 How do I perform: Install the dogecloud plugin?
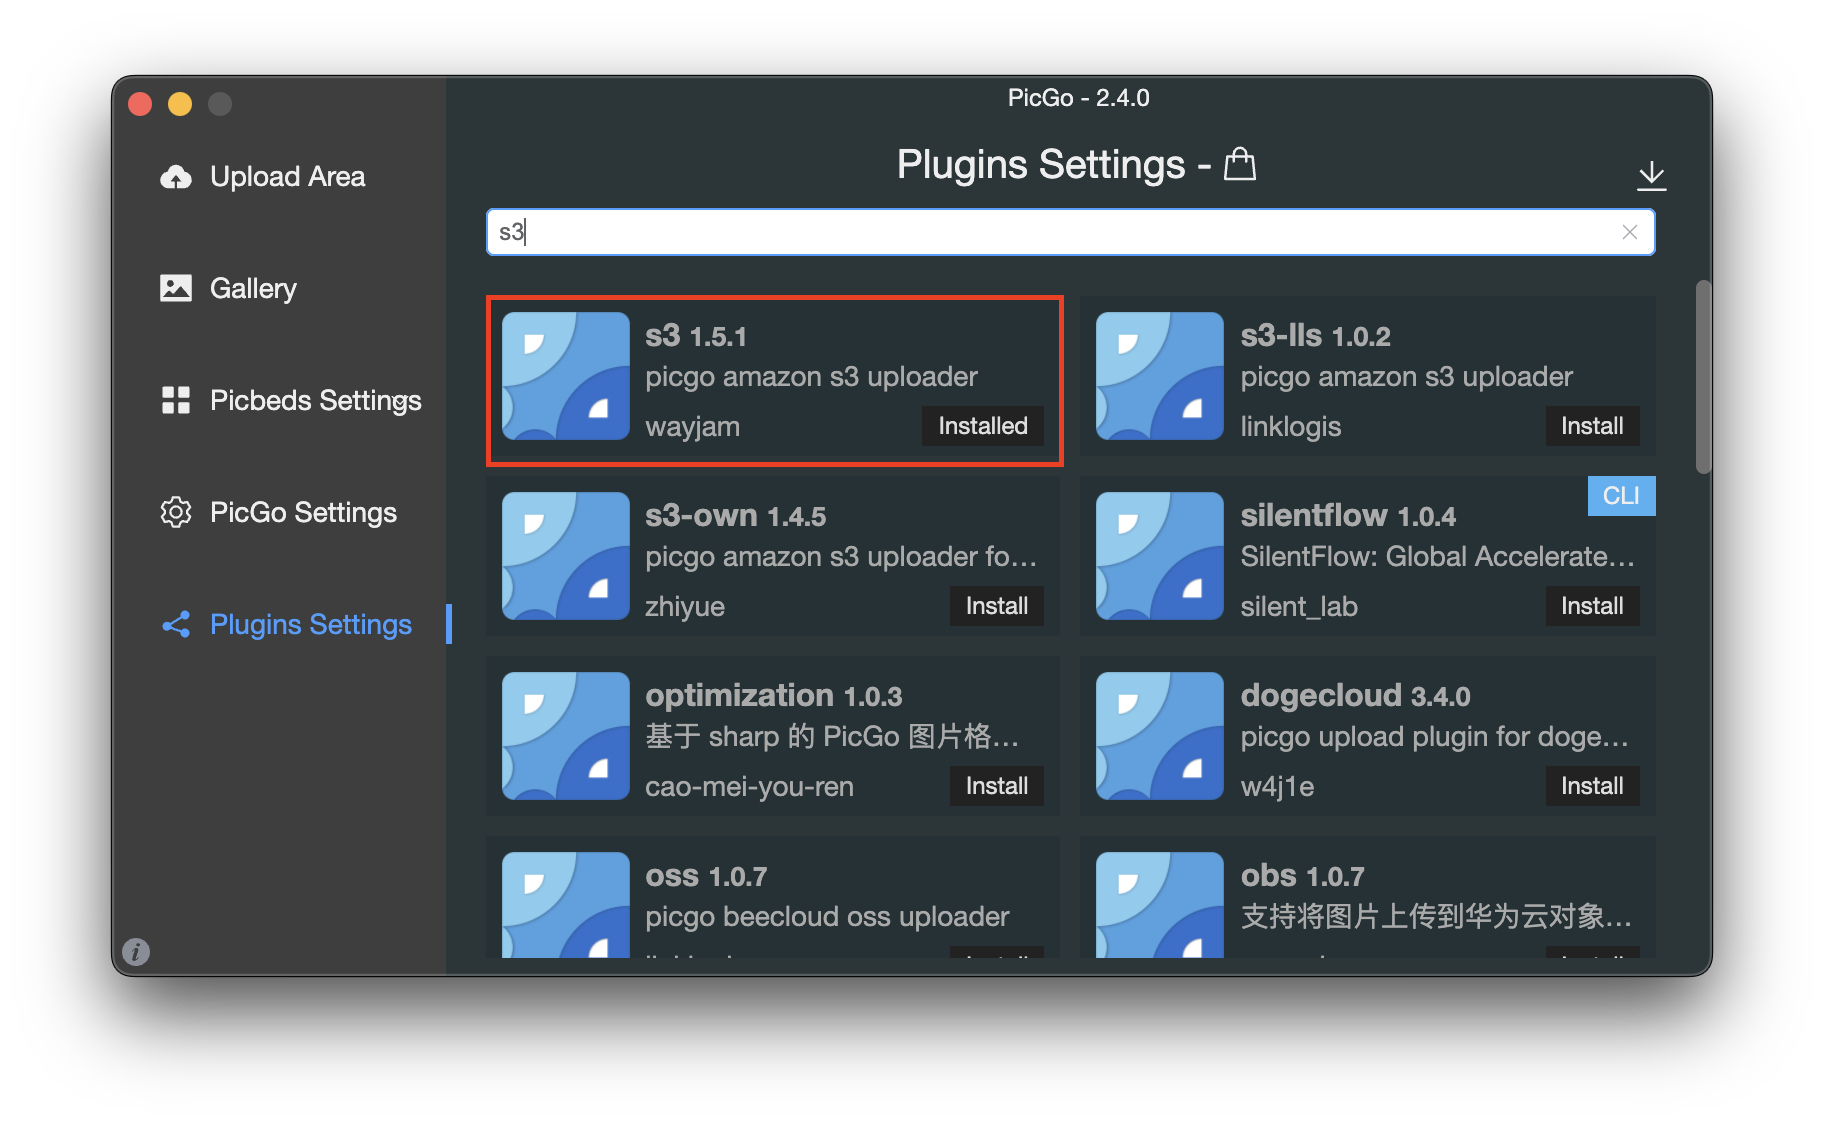click(x=1591, y=786)
